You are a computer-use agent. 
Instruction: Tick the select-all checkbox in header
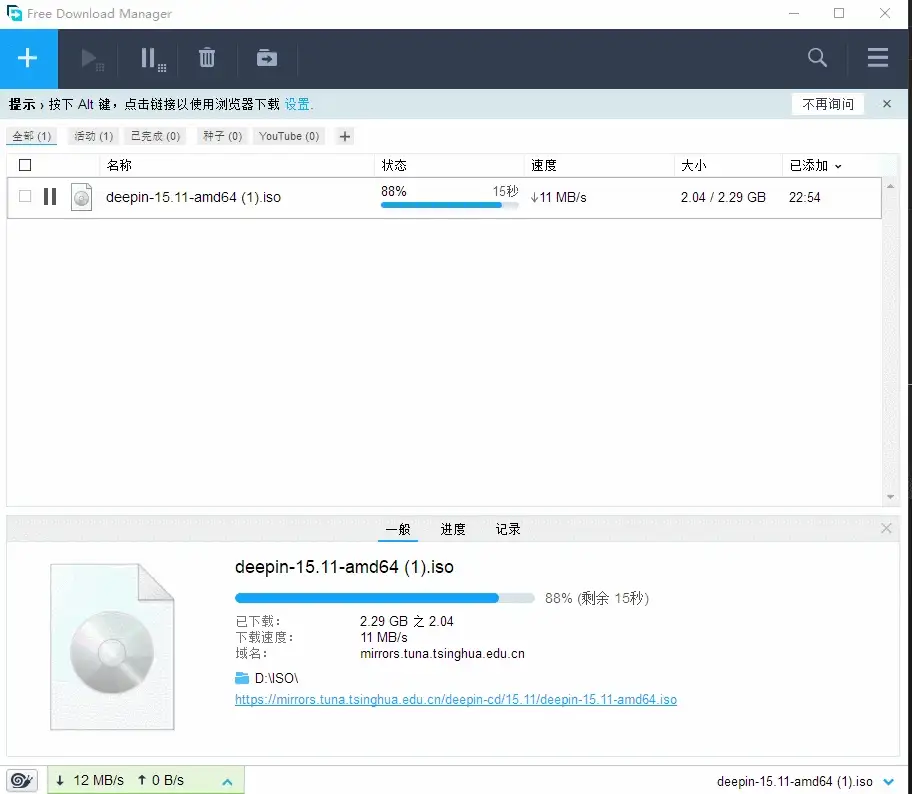pyautogui.click(x=25, y=165)
